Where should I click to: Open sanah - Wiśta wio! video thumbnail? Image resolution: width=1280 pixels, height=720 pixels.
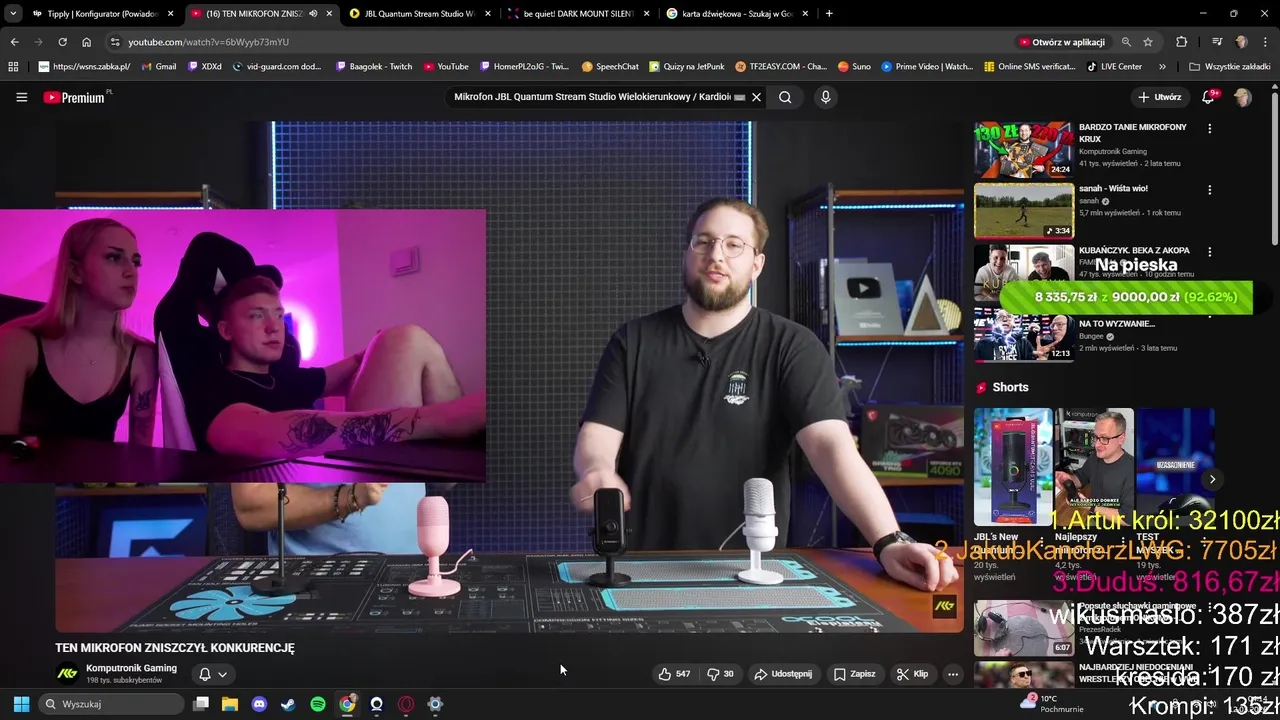tap(1024, 211)
